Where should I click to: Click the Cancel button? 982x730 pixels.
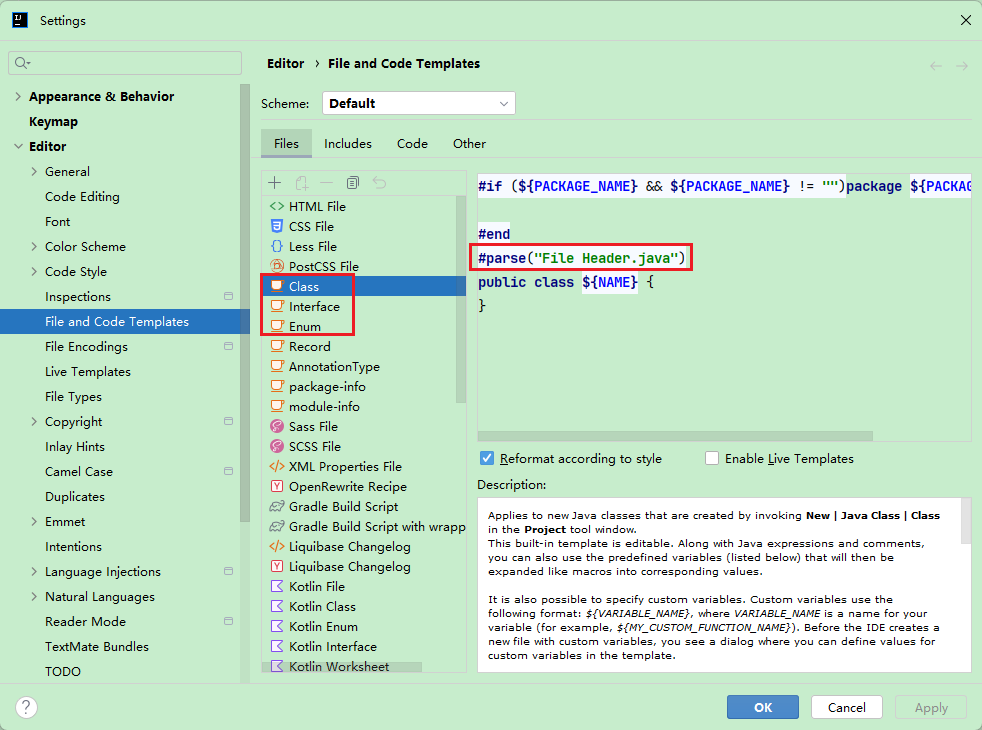pos(846,707)
